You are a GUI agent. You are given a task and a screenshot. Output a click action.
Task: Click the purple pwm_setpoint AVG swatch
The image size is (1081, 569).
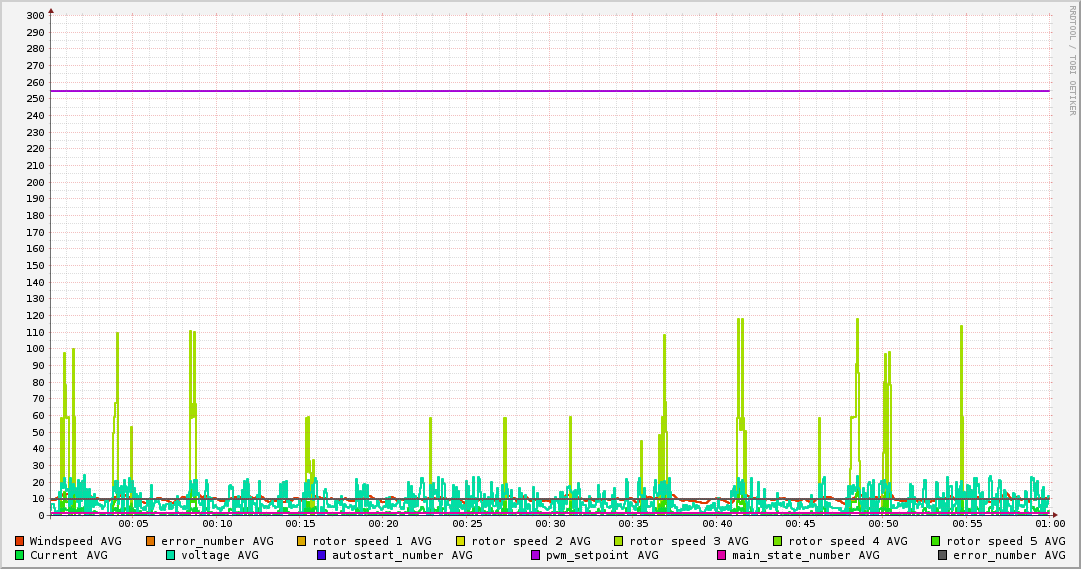click(536, 555)
